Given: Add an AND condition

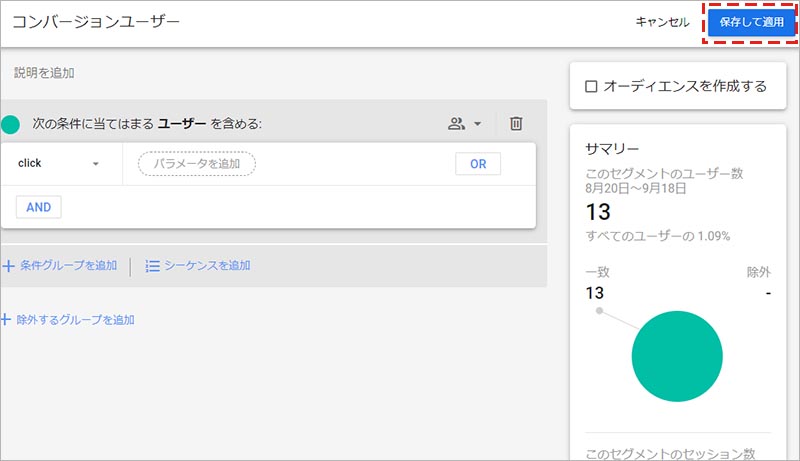Looking at the screenshot, I should 39,207.
